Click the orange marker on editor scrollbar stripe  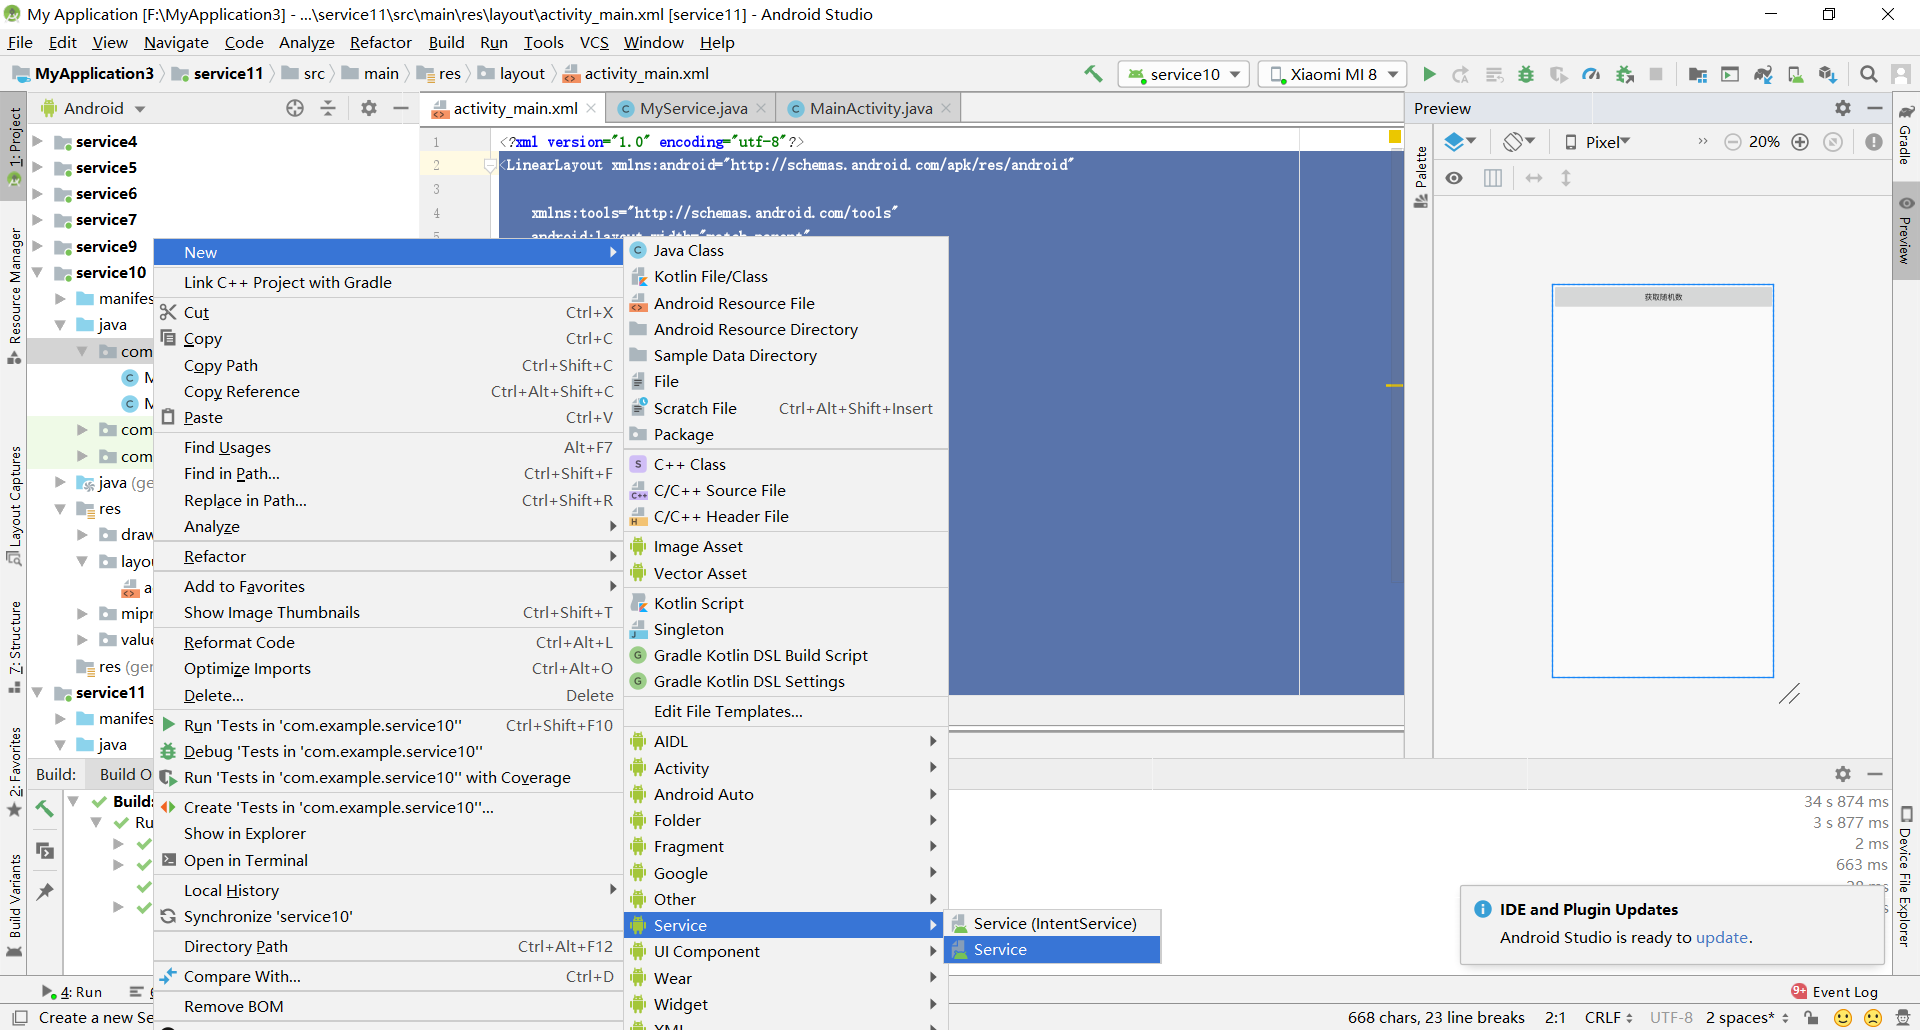(1394, 385)
